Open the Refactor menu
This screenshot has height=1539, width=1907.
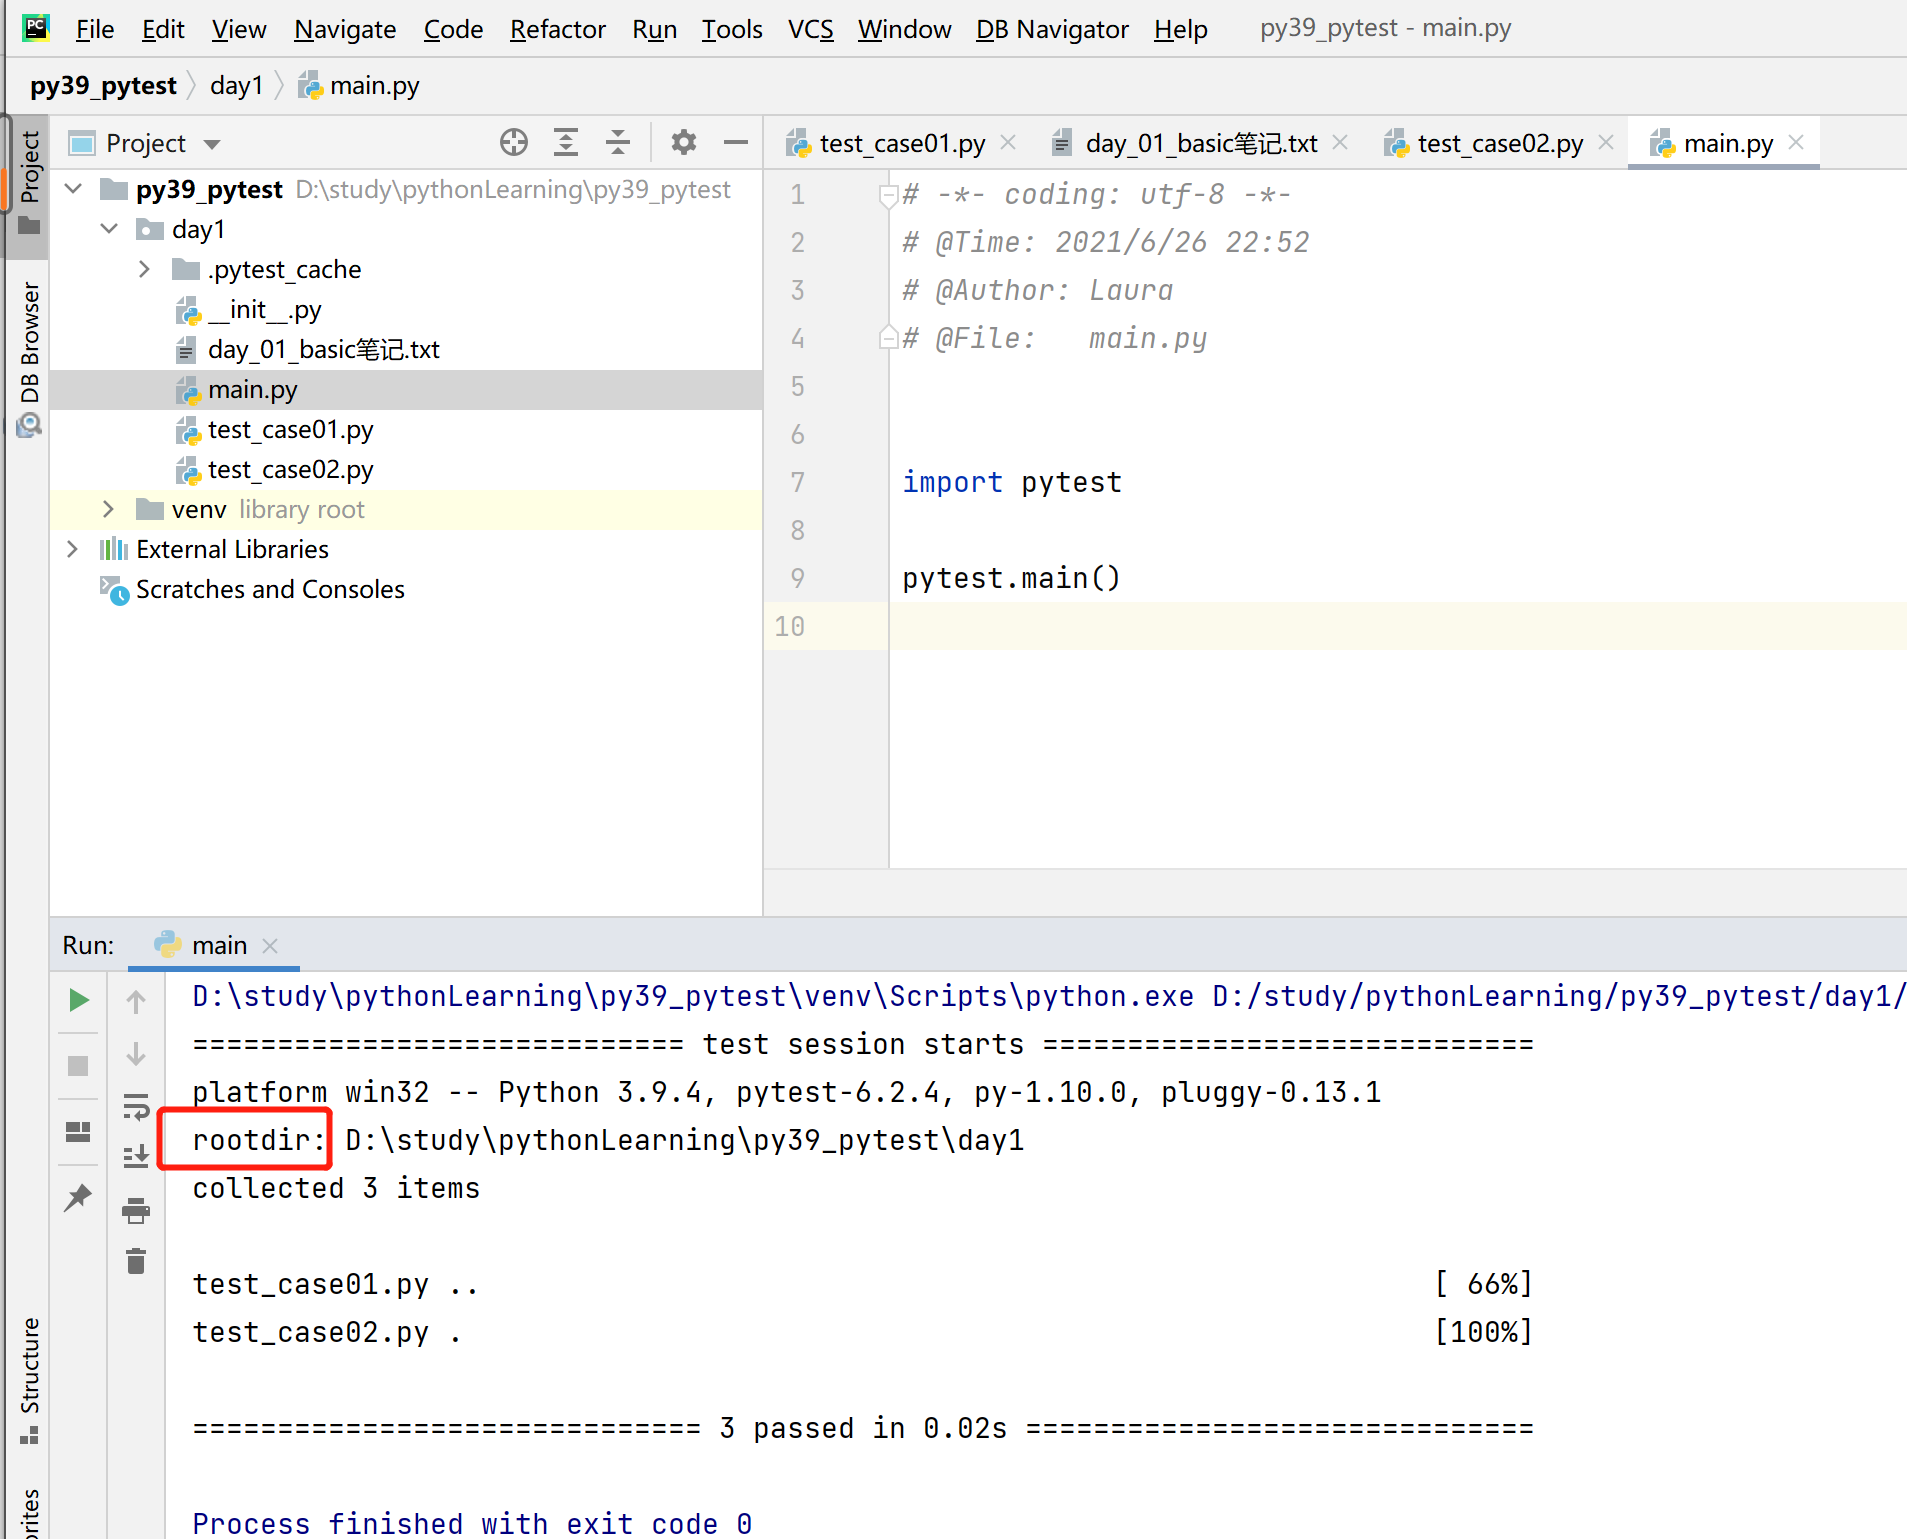click(557, 29)
